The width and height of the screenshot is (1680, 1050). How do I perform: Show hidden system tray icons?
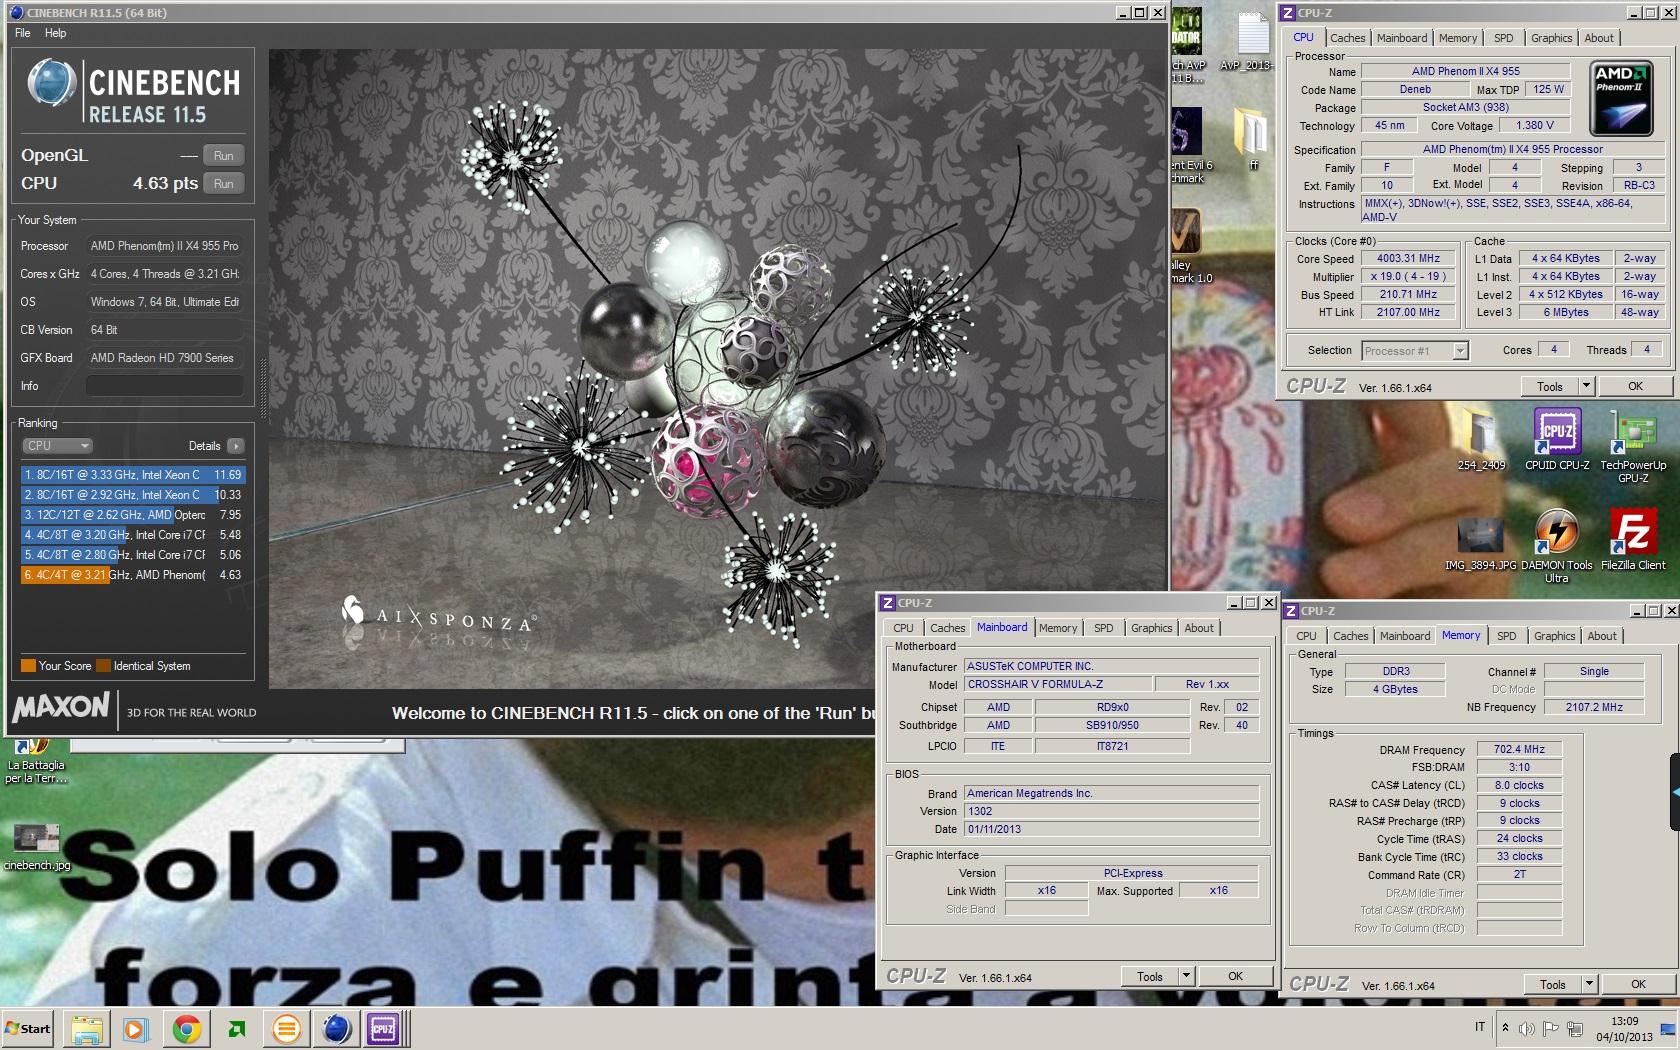1505,1028
